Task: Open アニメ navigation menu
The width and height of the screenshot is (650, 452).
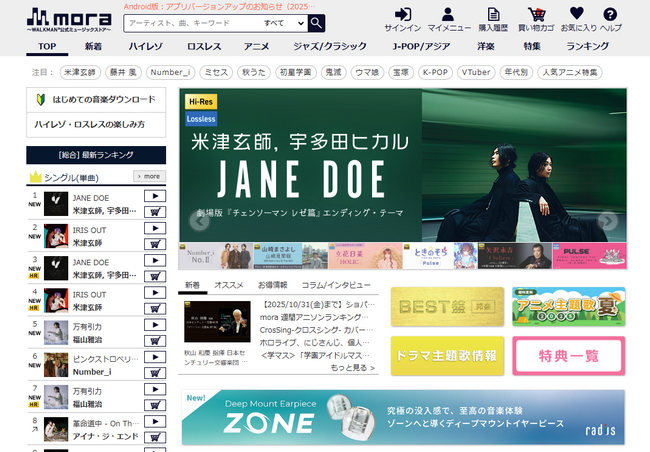Action: 256,46
